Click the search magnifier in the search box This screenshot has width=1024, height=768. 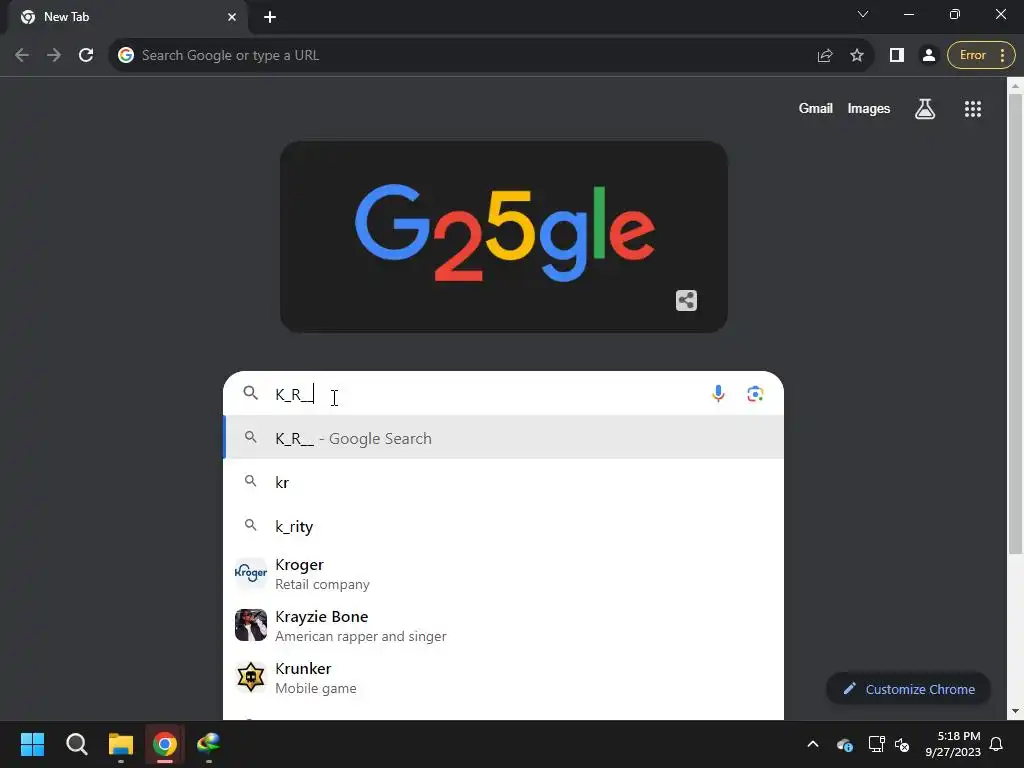coord(251,392)
